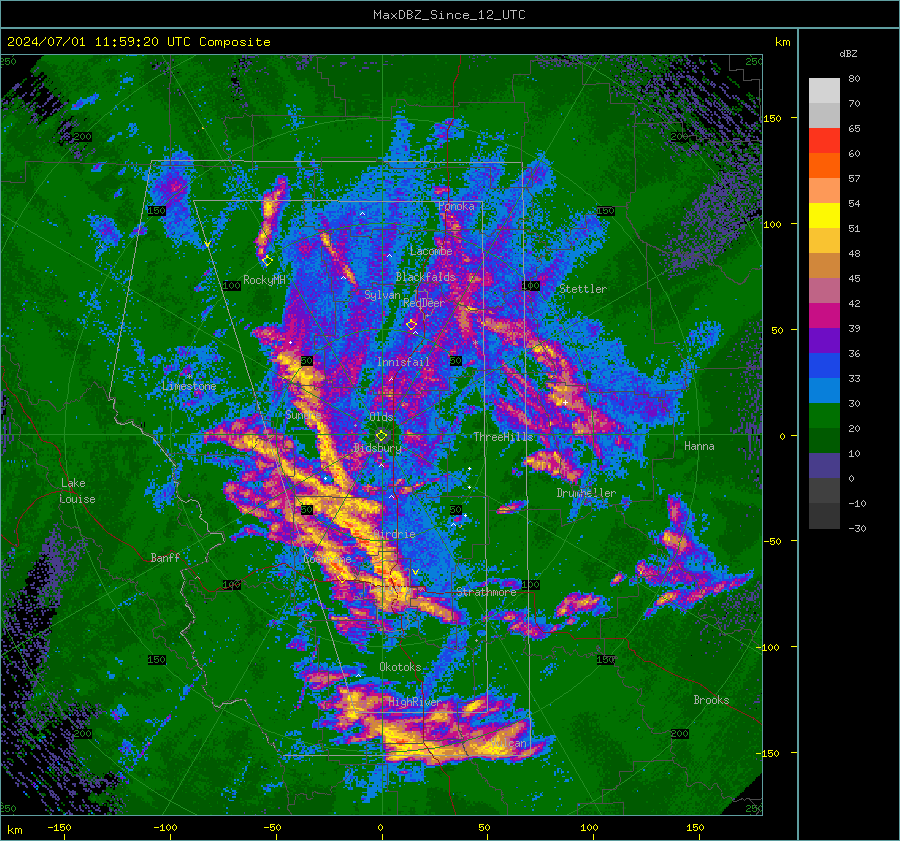
Task: Click the Limestone label
Action: (189, 386)
